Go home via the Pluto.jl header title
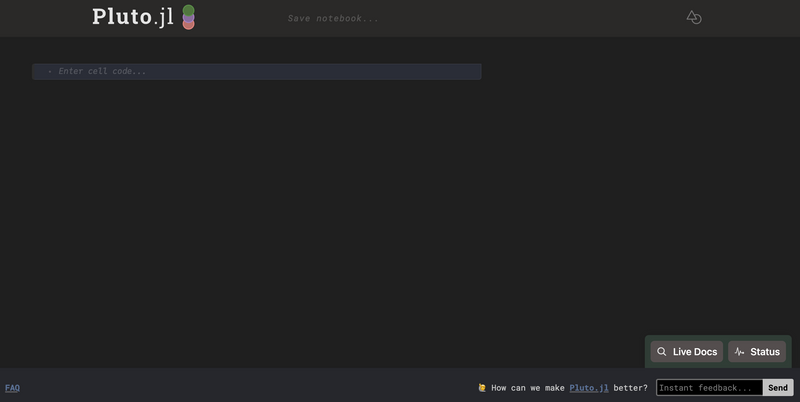 [x=133, y=17]
